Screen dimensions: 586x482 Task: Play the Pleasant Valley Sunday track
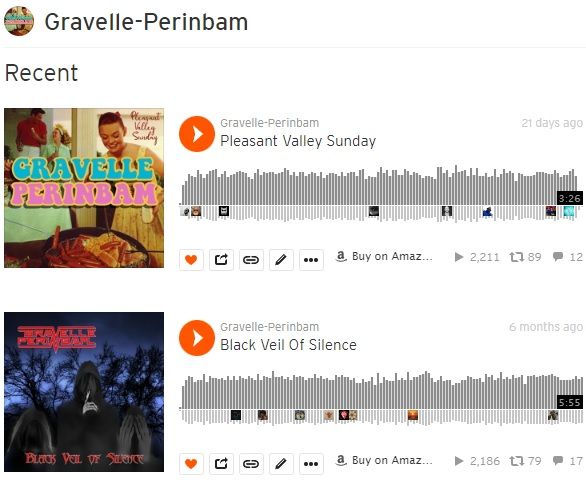pos(197,134)
